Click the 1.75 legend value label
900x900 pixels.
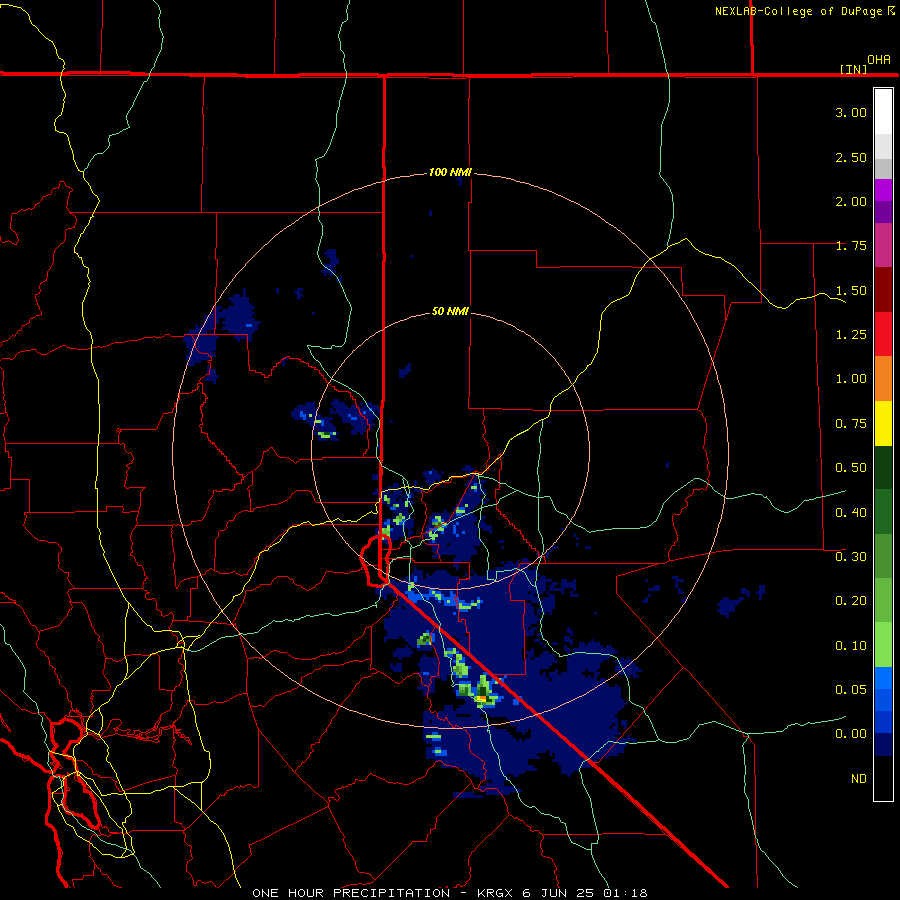point(851,246)
